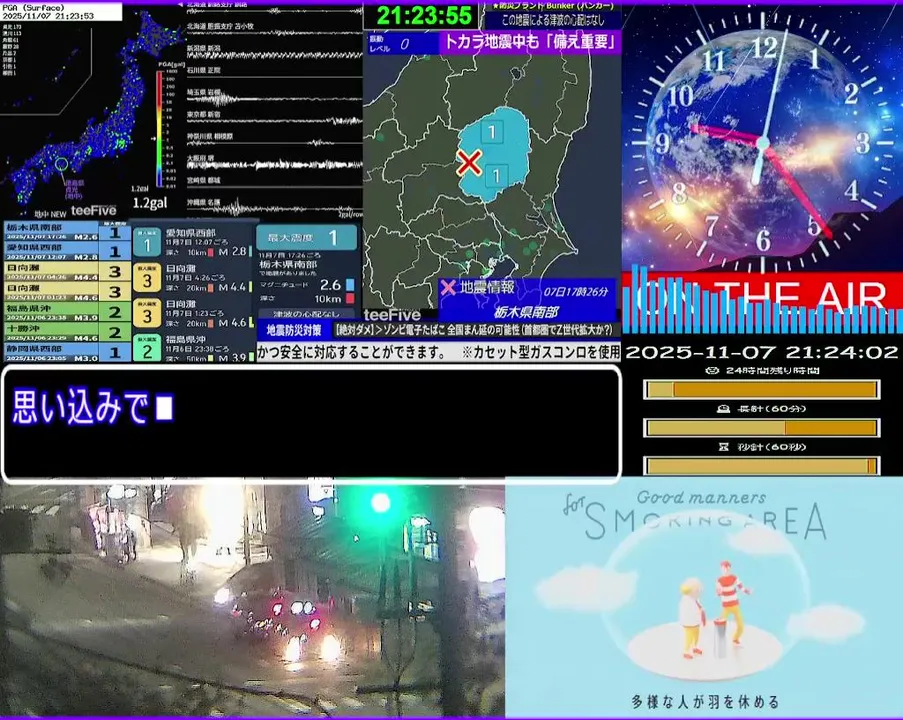Click the blue square next to magnitude 2.6

pyautogui.click(x=350, y=285)
